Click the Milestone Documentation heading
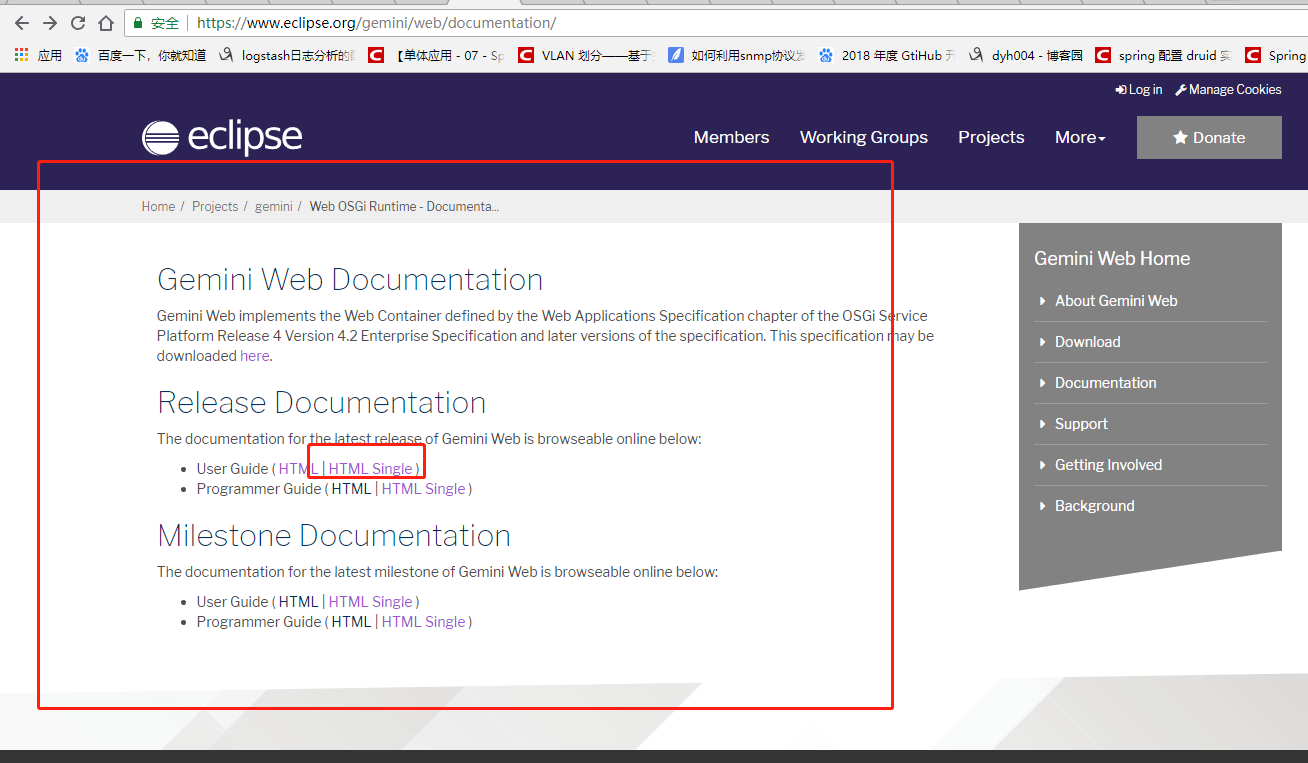Viewport: 1308px width, 763px height. pos(334,536)
